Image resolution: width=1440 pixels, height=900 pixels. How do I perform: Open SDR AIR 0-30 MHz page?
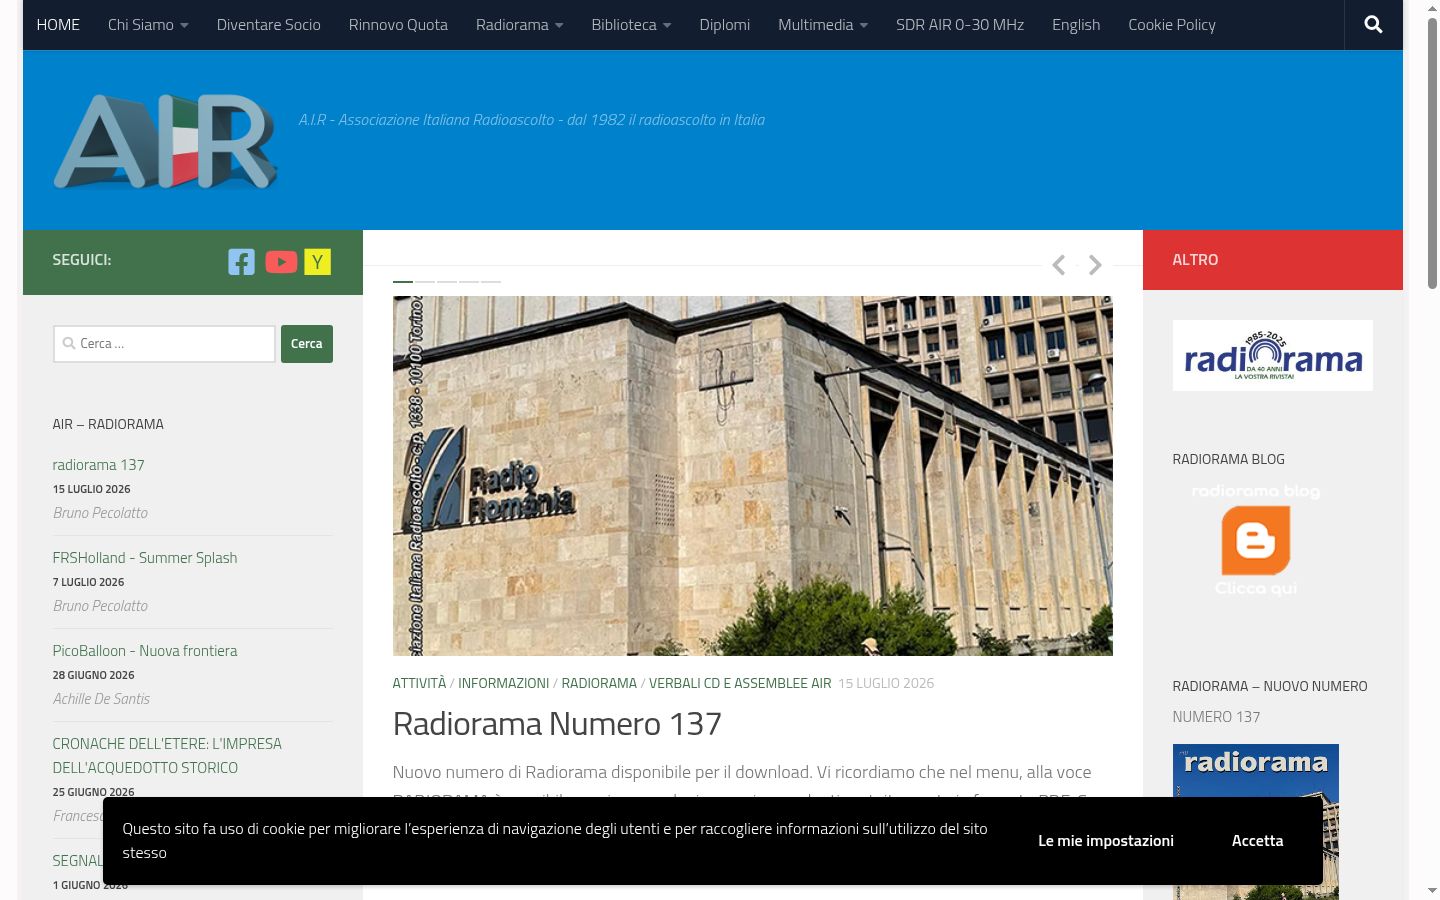960,24
